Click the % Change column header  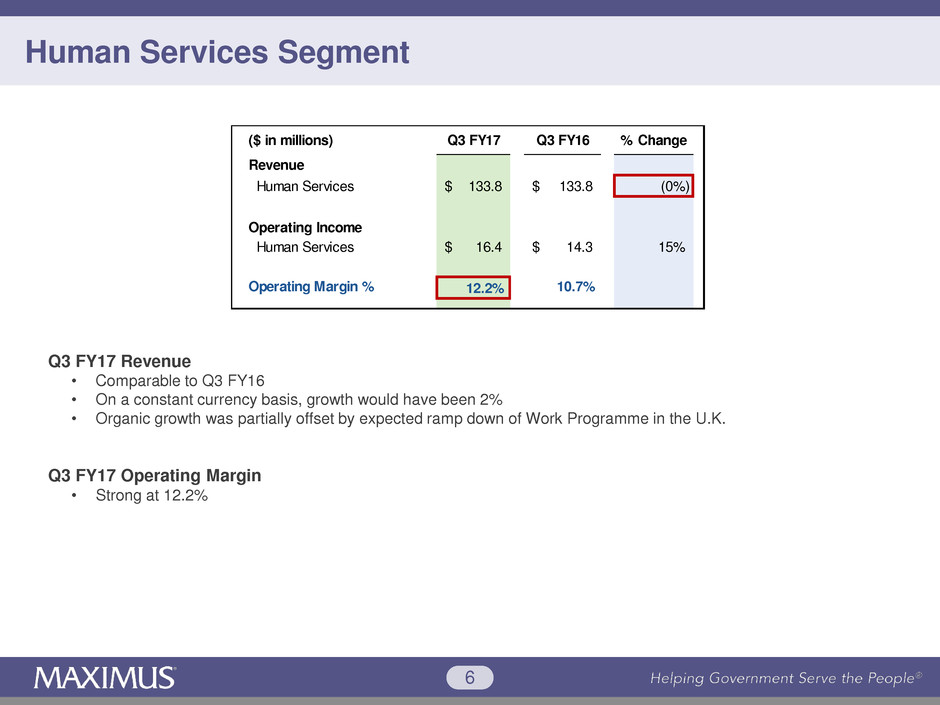coord(653,140)
